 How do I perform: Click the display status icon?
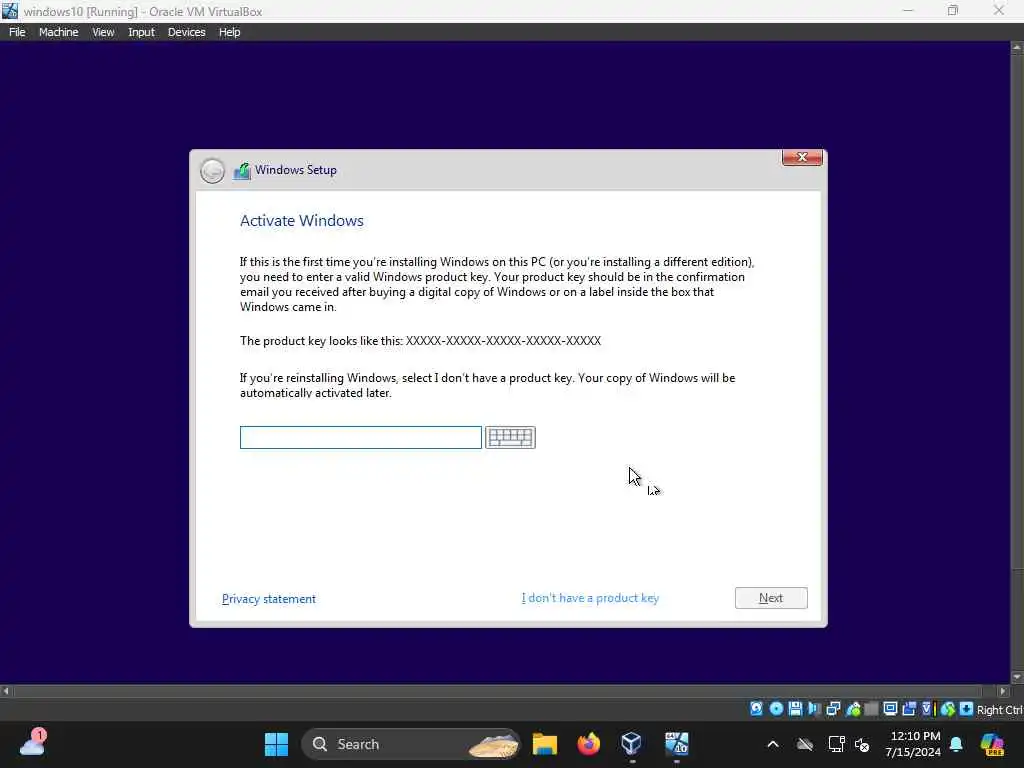(891, 709)
